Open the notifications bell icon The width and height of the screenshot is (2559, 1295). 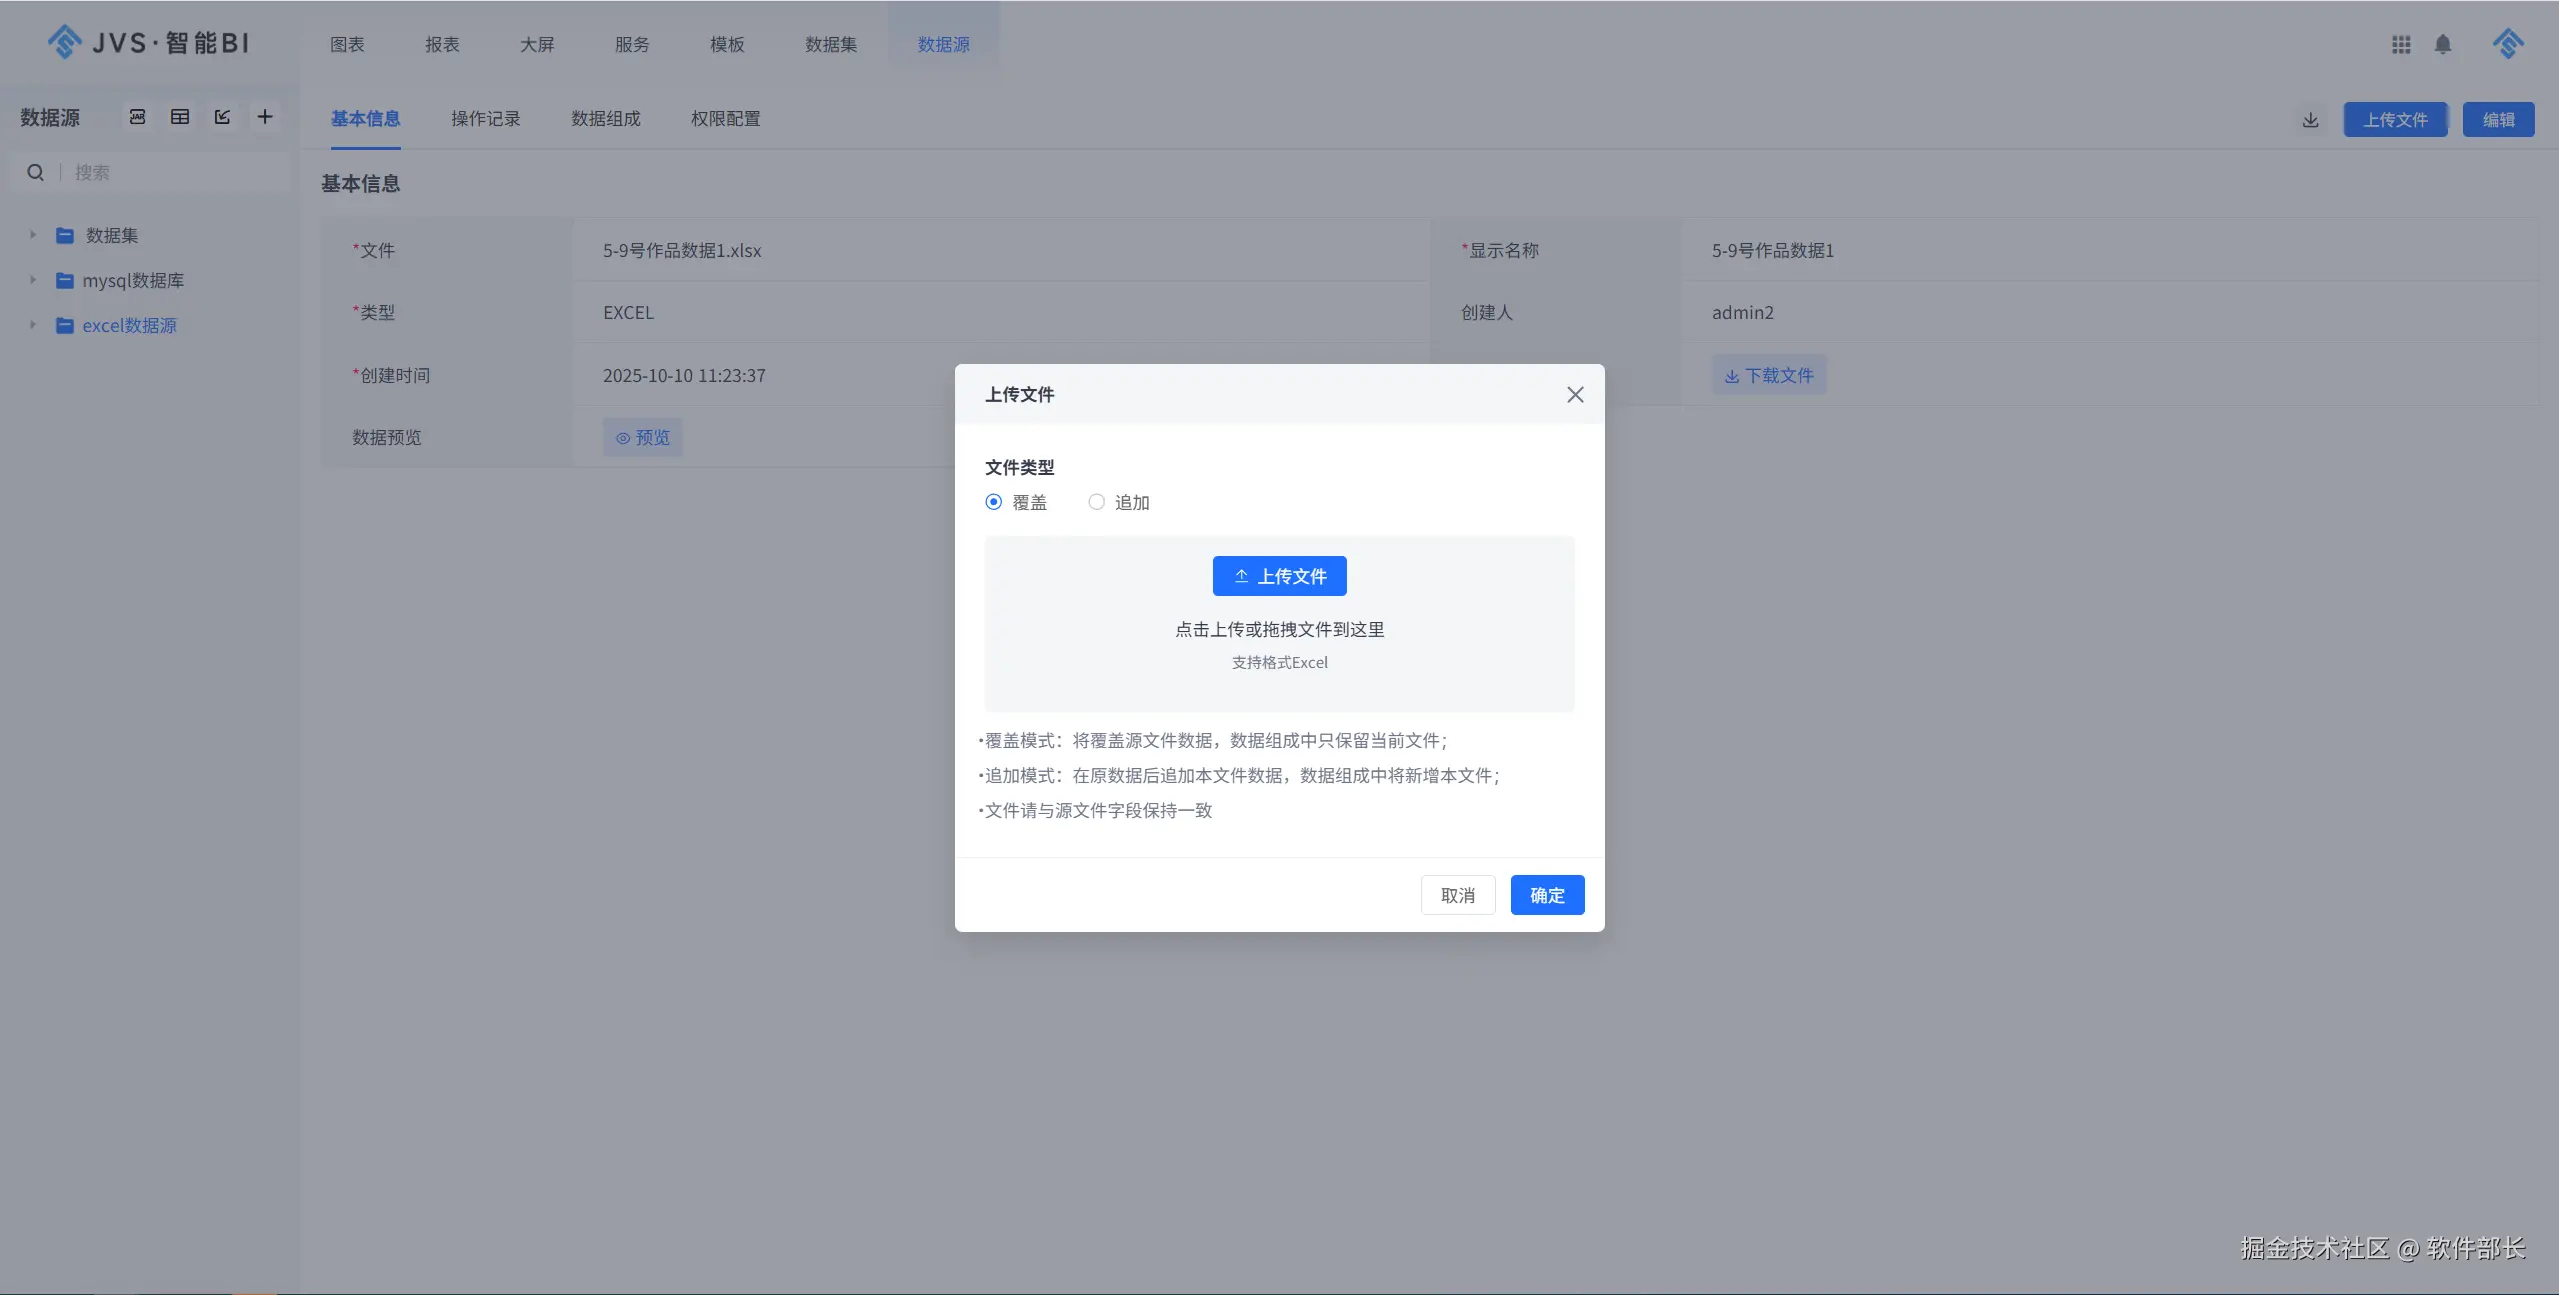2443,44
